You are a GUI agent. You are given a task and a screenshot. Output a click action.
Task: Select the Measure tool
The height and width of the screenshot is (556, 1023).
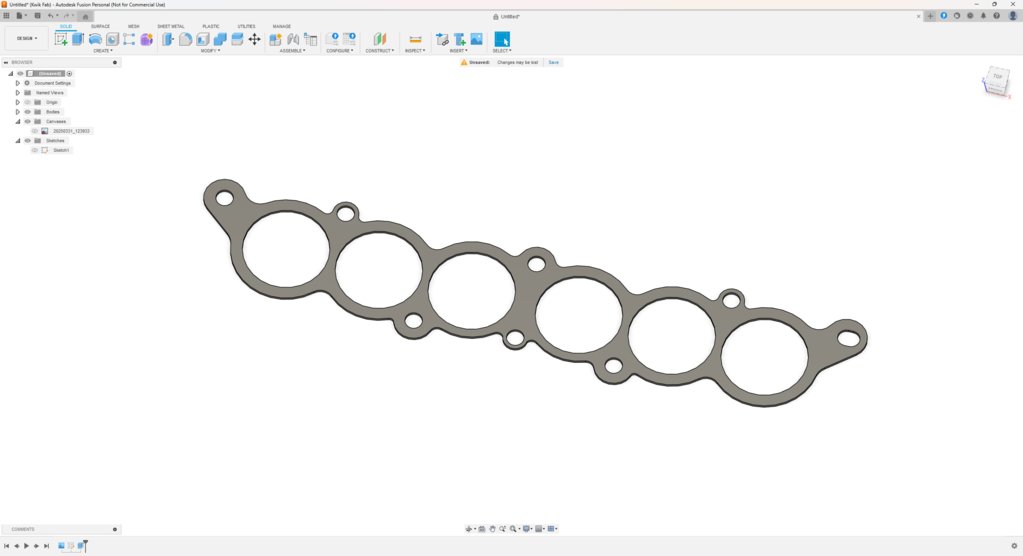pyautogui.click(x=415, y=39)
